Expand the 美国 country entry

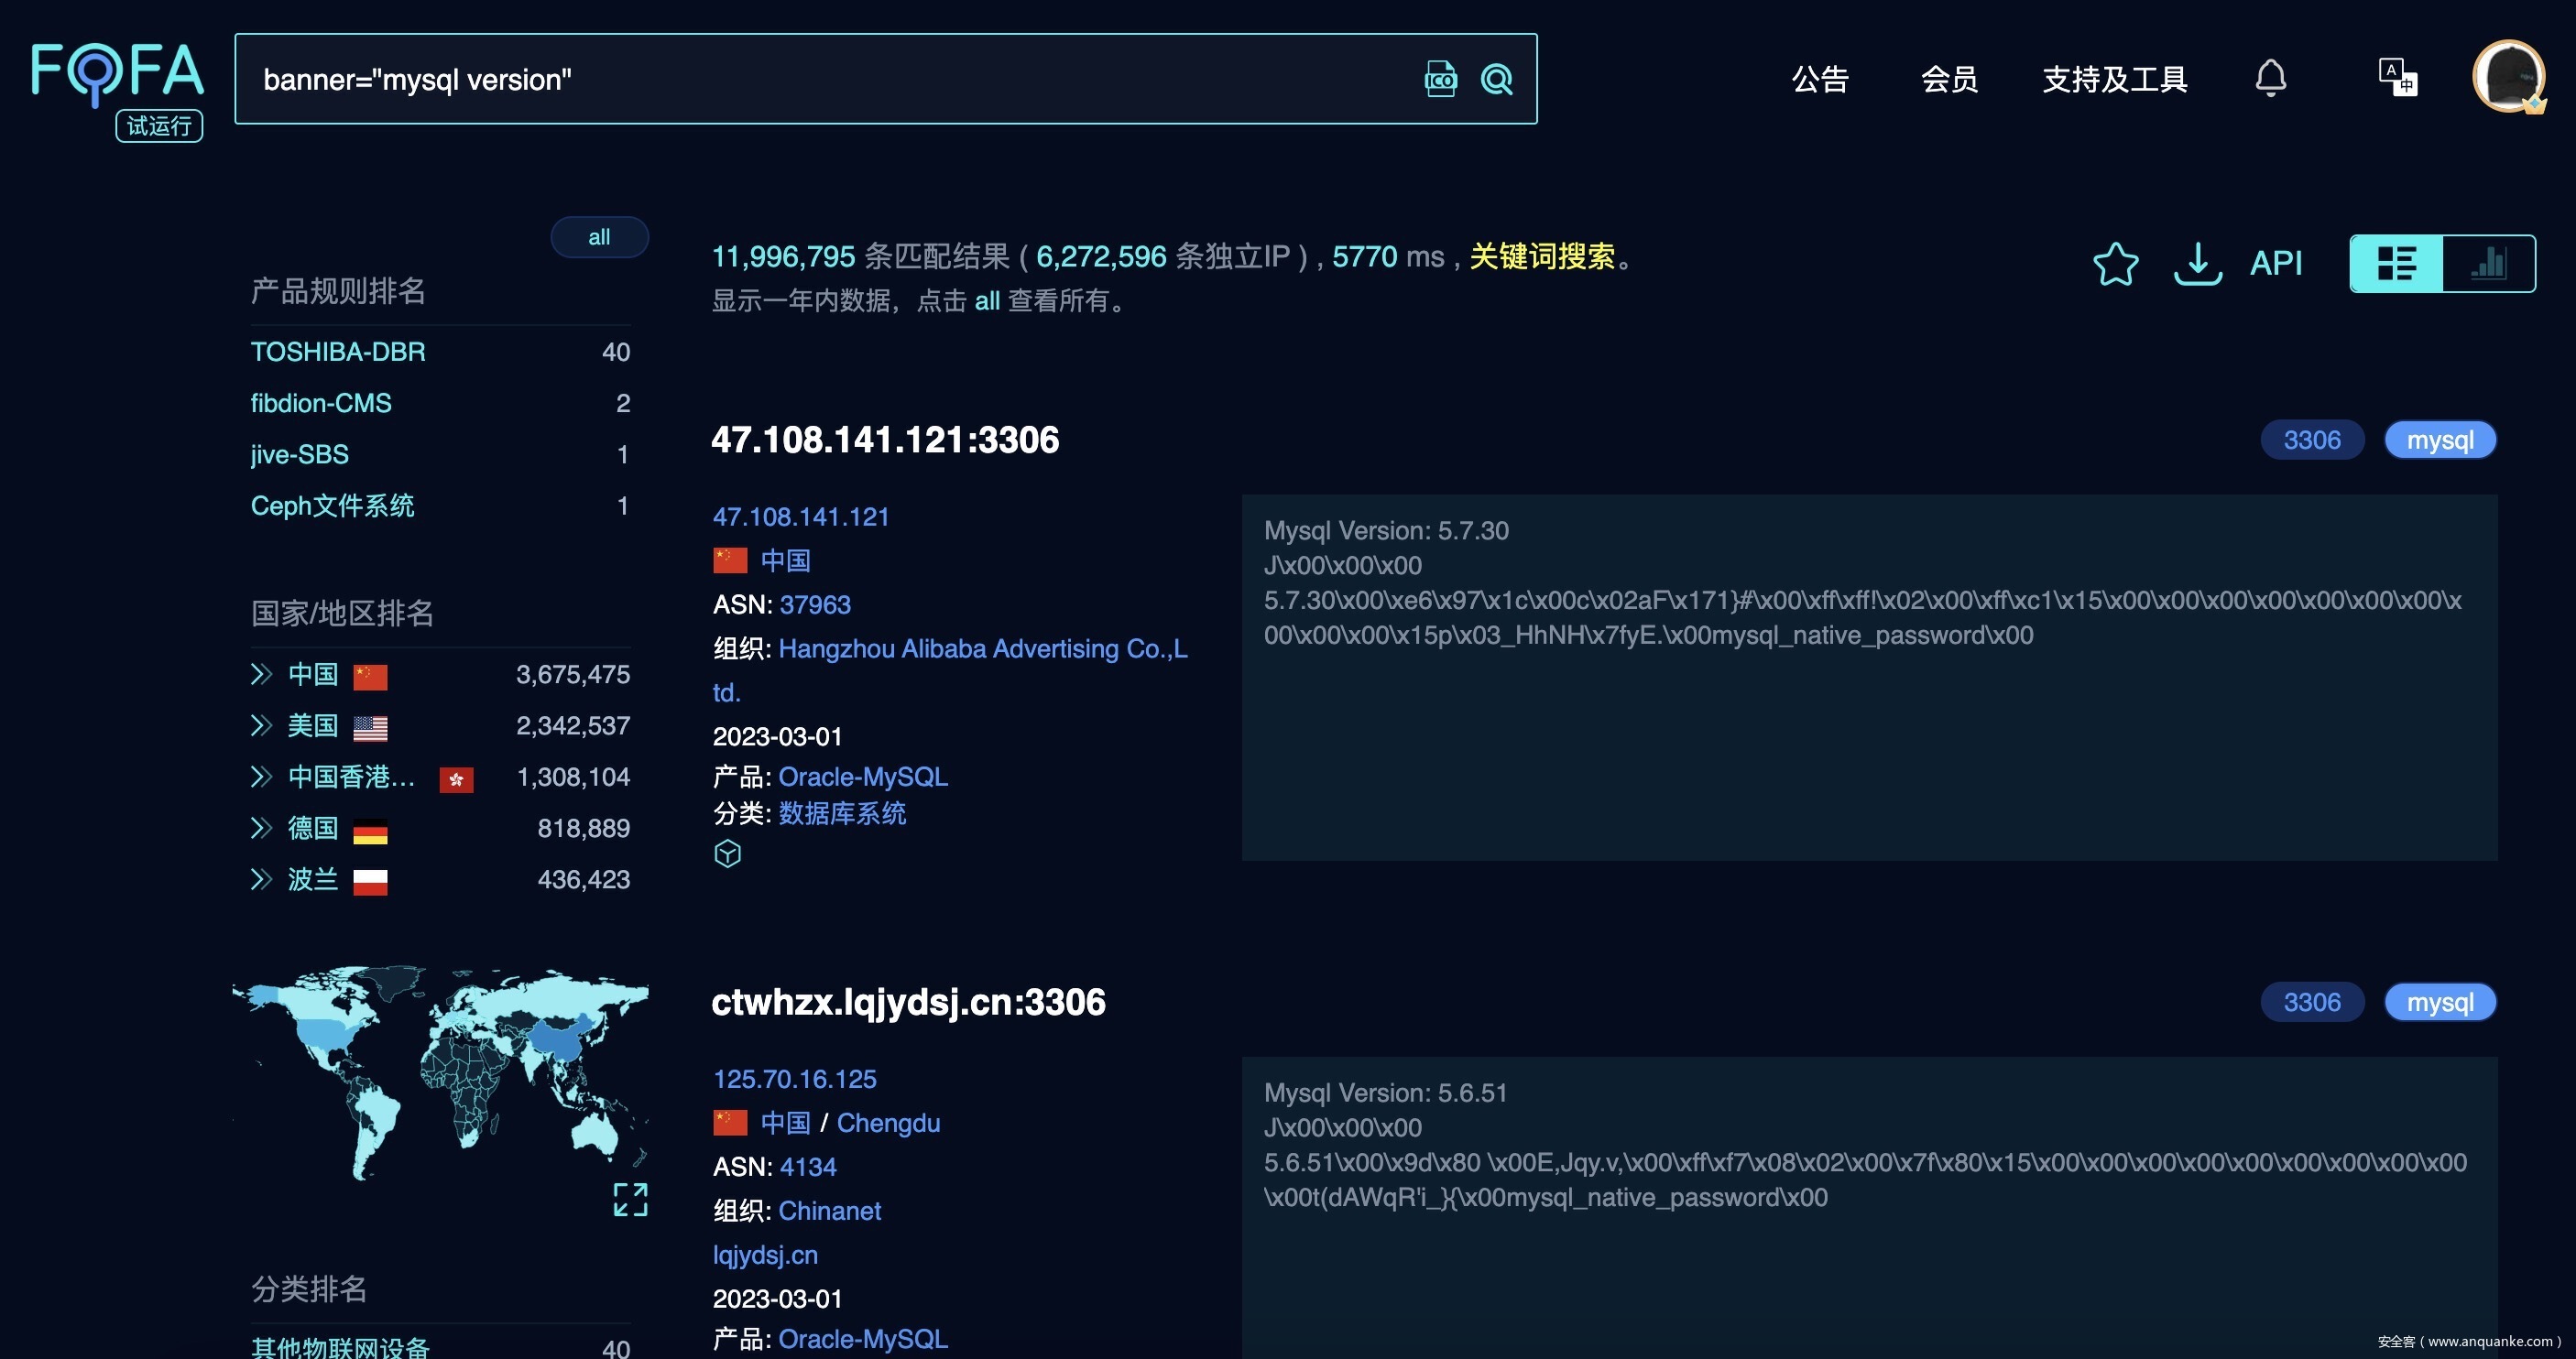[261, 725]
